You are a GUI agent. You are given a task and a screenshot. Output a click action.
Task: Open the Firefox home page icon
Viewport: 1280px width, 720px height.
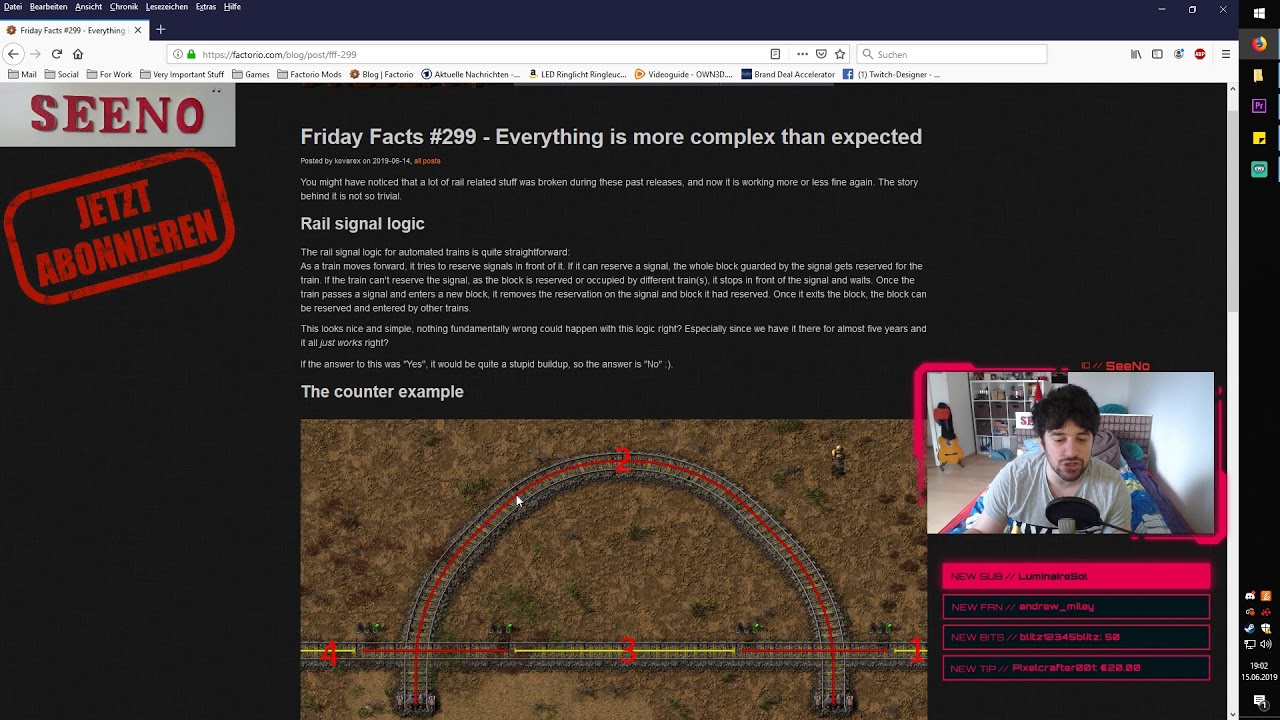click(x=78, y=54)
